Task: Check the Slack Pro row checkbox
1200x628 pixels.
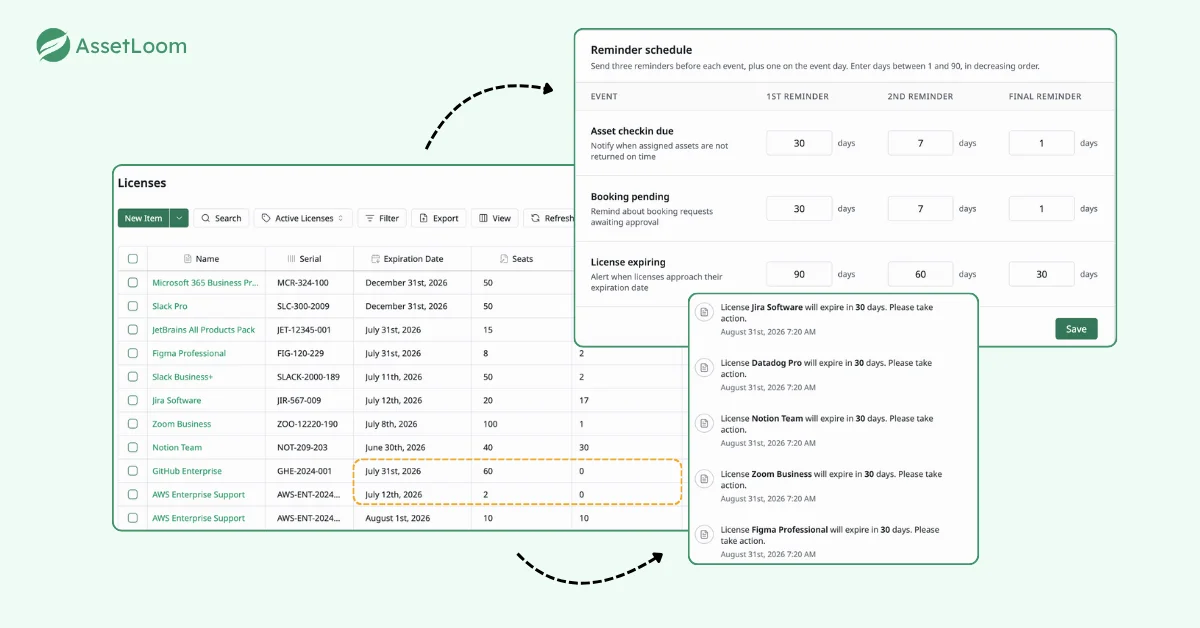Action: coord(133,306)
